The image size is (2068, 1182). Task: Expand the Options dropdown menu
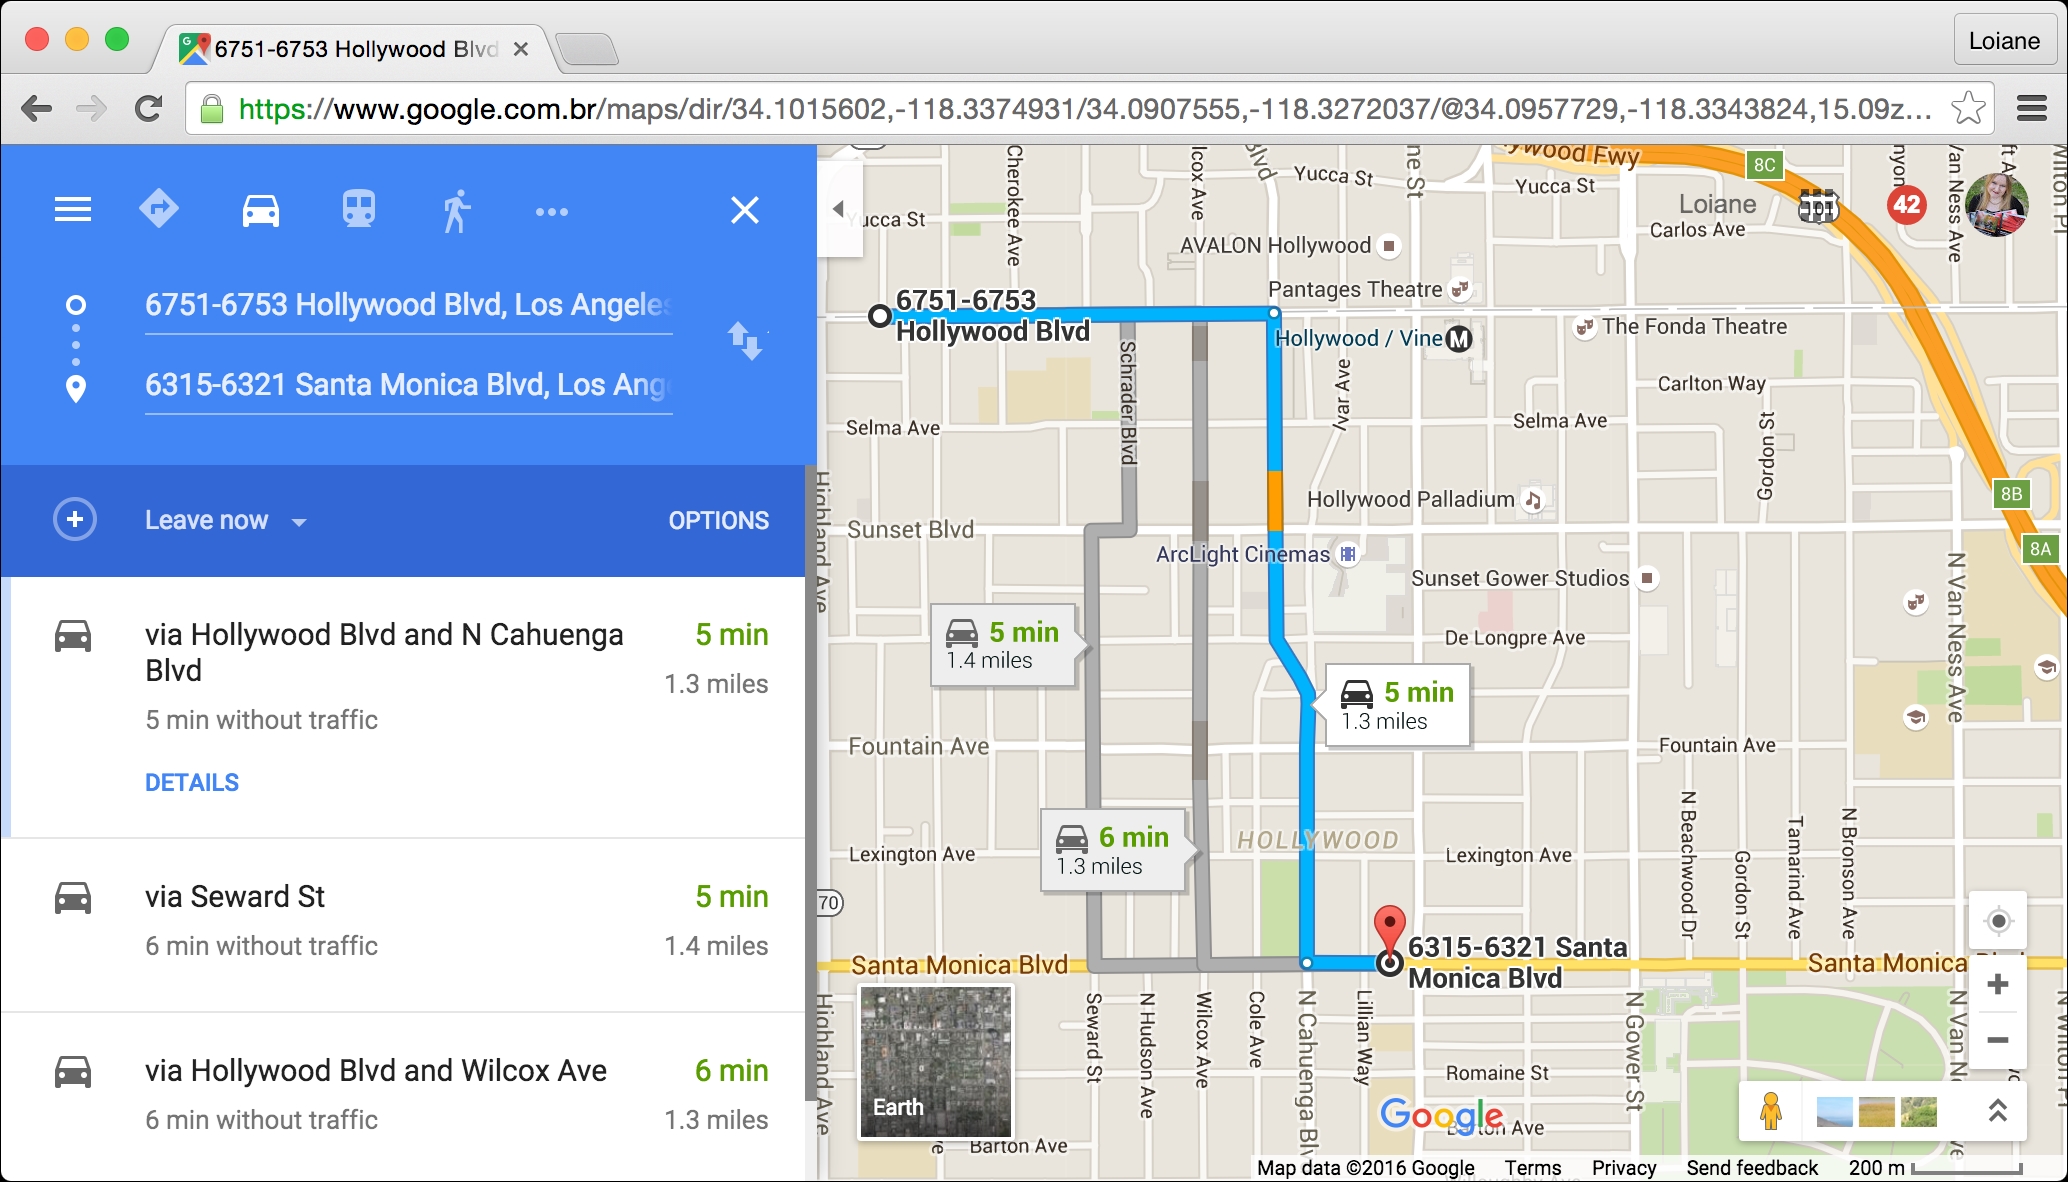[x=719, y=519]
